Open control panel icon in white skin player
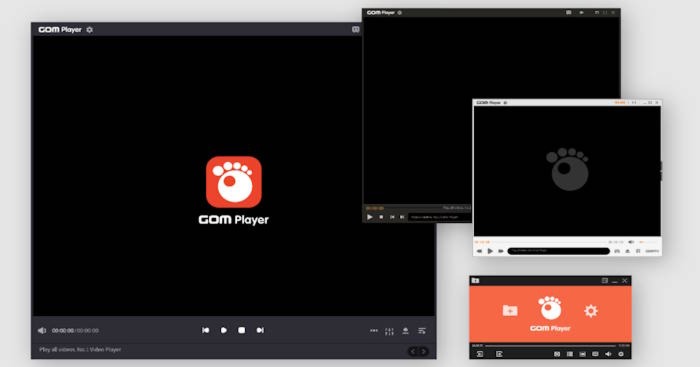The height and width of the screenshot is (367, 700). pyautogui.click(x=638, y=251)
